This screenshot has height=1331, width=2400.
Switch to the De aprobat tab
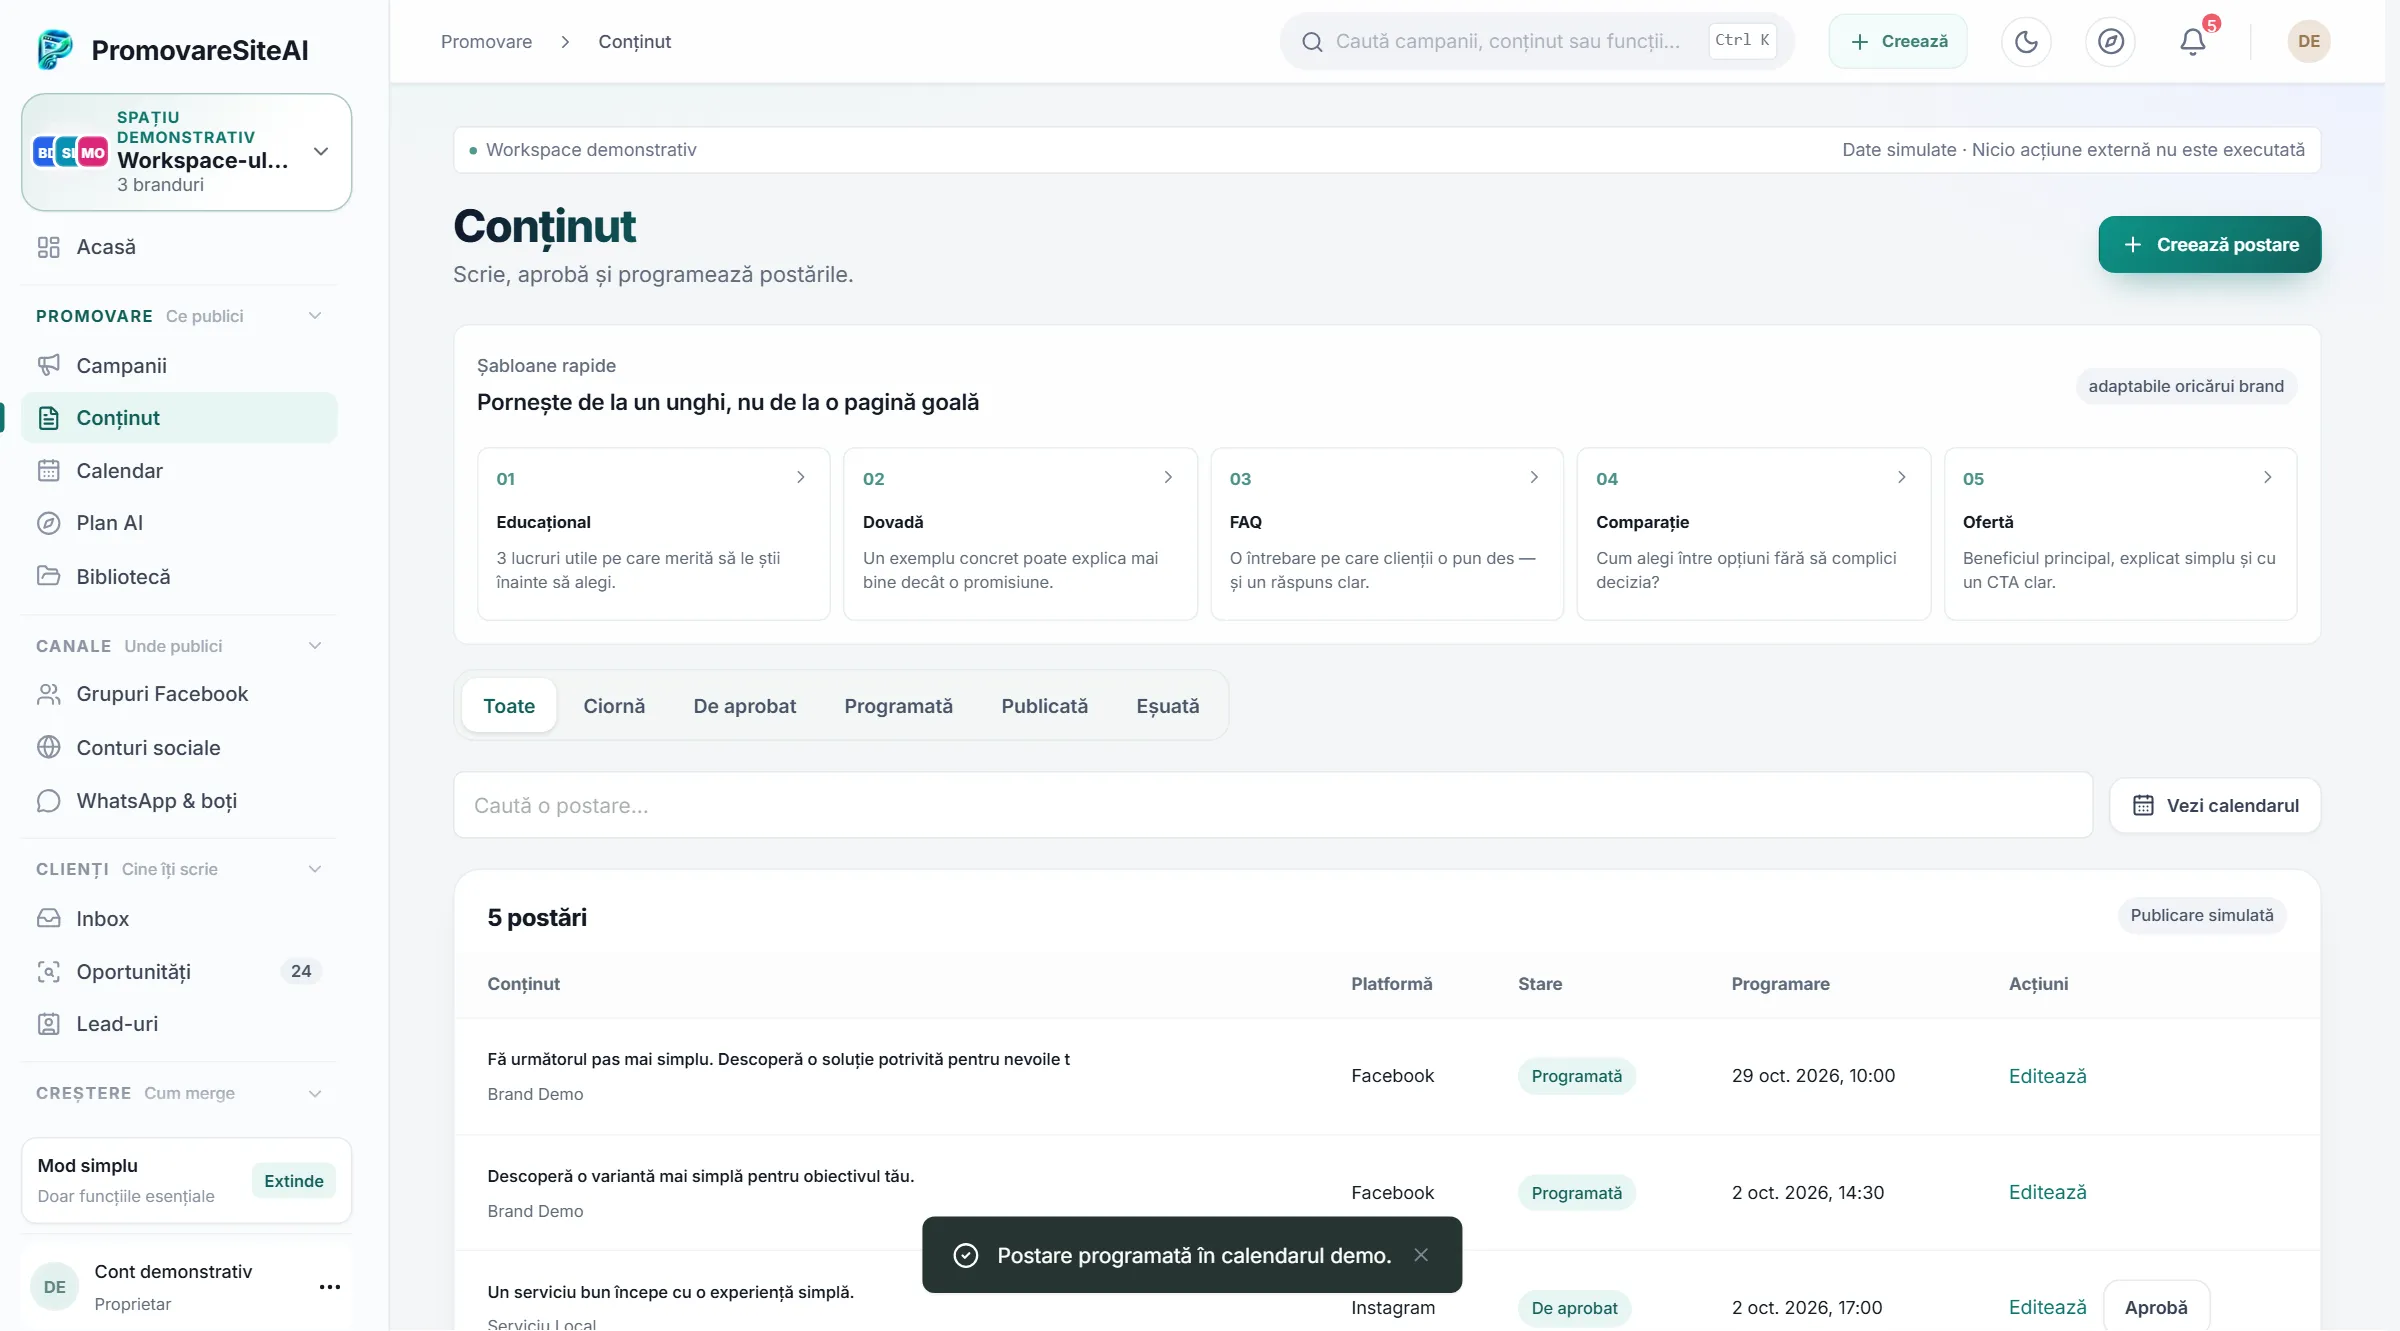coord(744,706)
